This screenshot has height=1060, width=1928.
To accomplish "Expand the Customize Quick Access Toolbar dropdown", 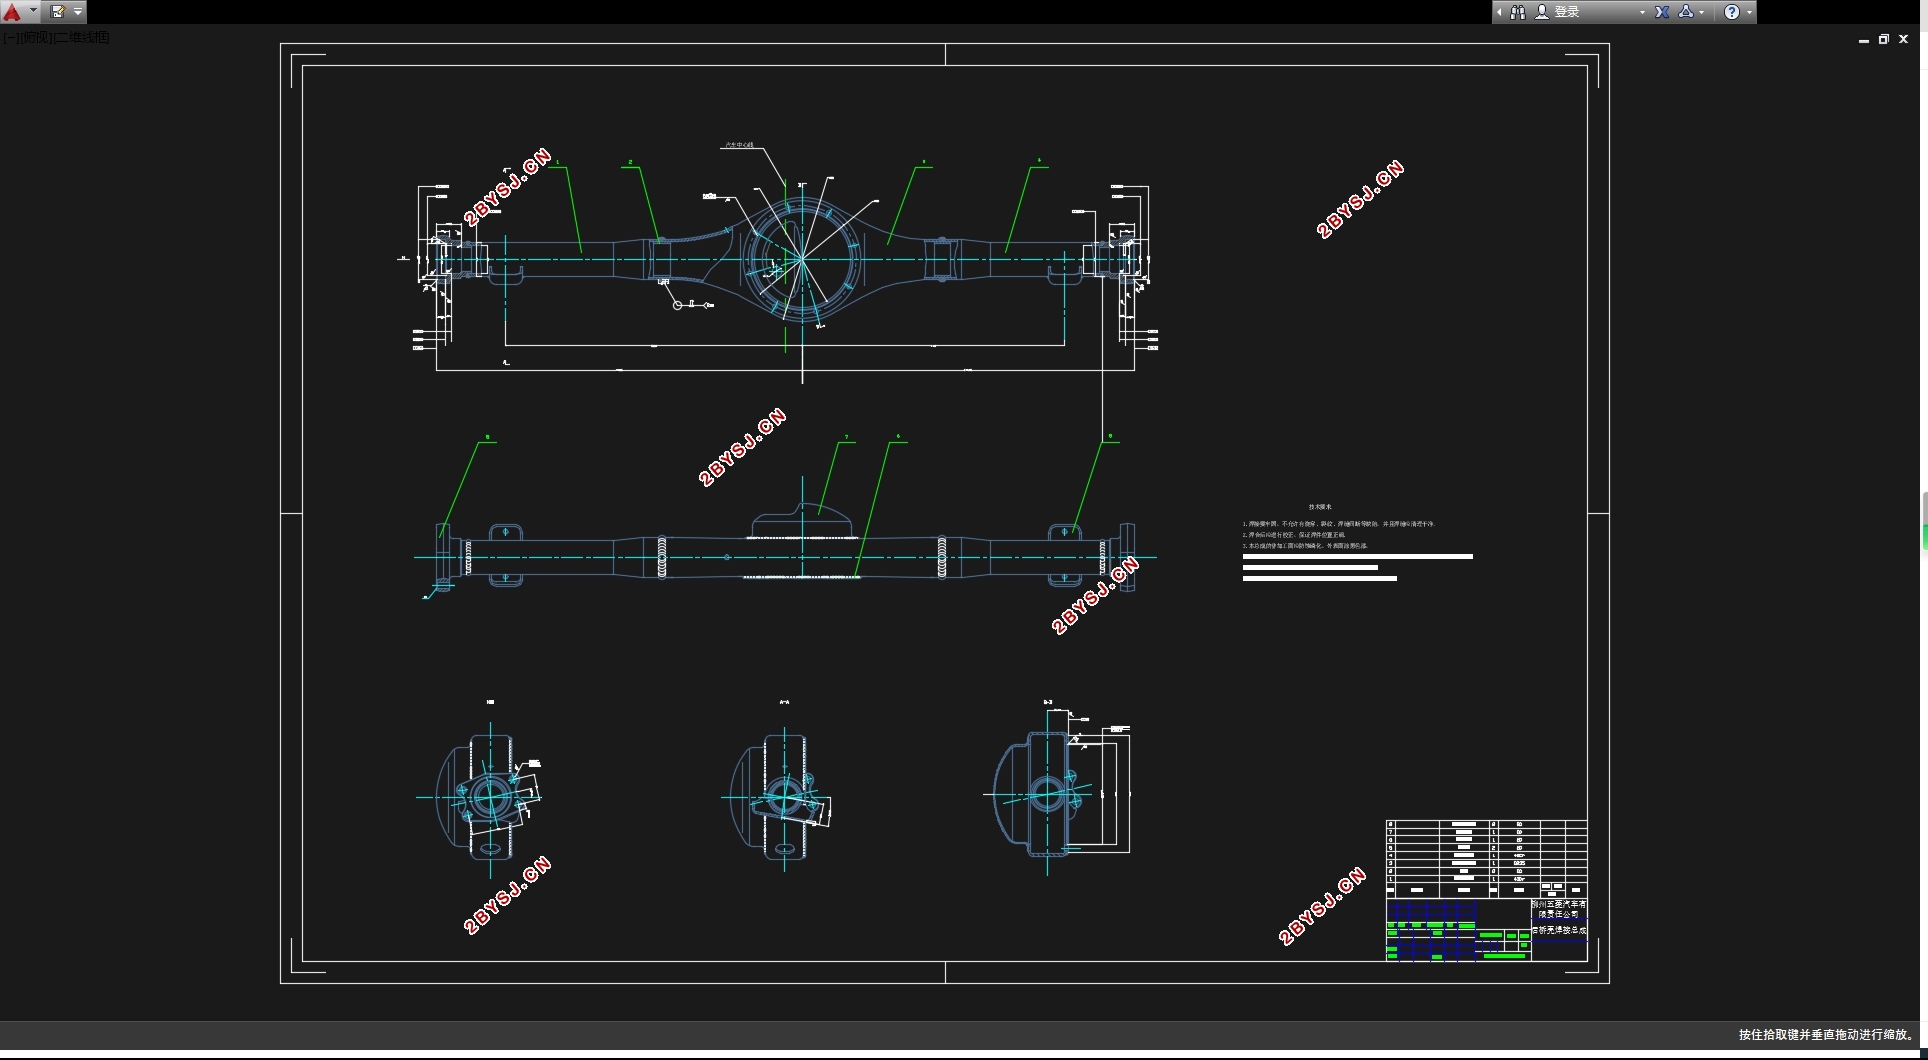I will coord(78,12).
